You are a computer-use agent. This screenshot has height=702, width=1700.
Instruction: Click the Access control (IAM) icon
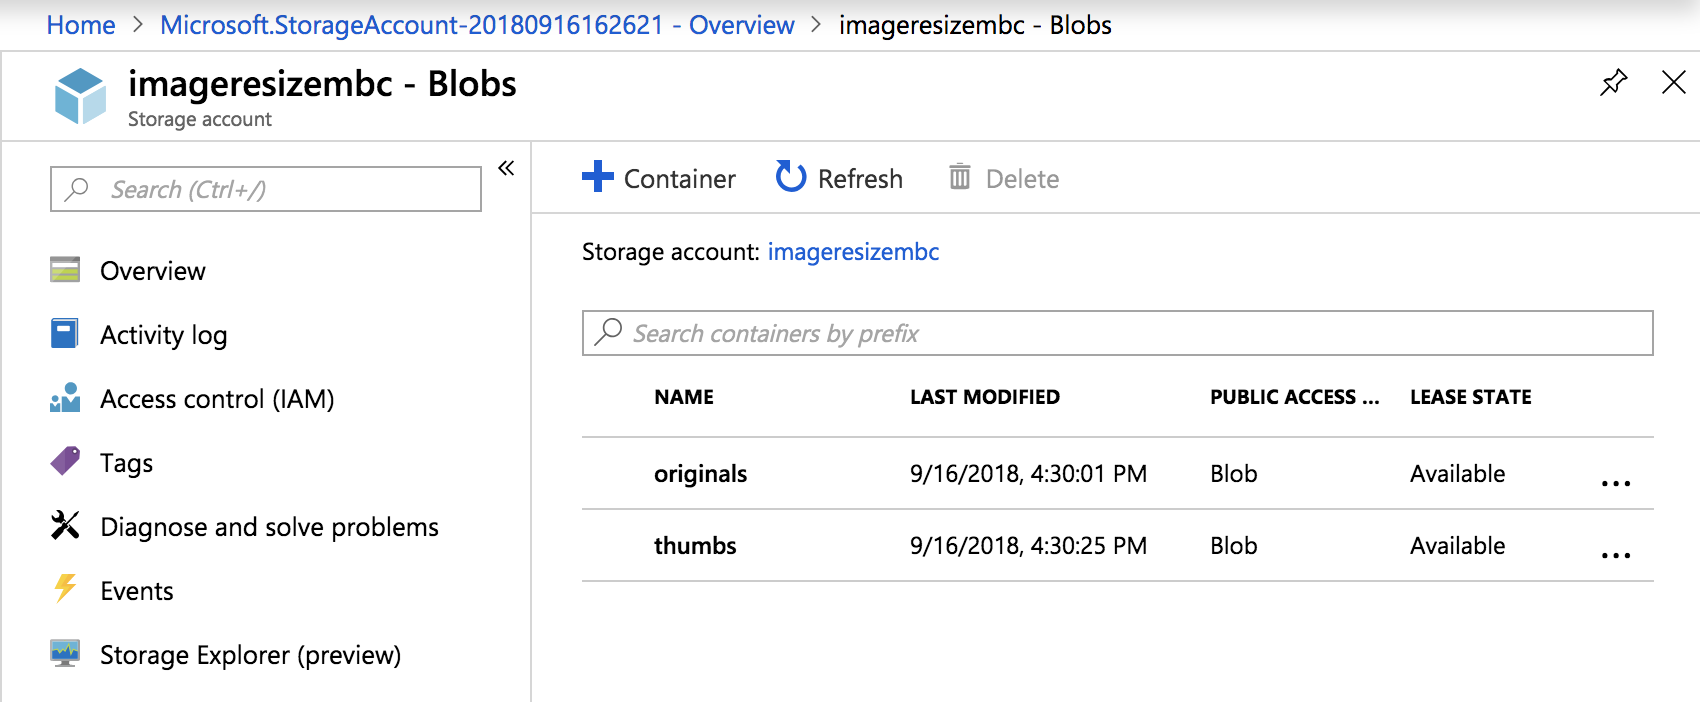pyautogui.click(x=65, y=399)
